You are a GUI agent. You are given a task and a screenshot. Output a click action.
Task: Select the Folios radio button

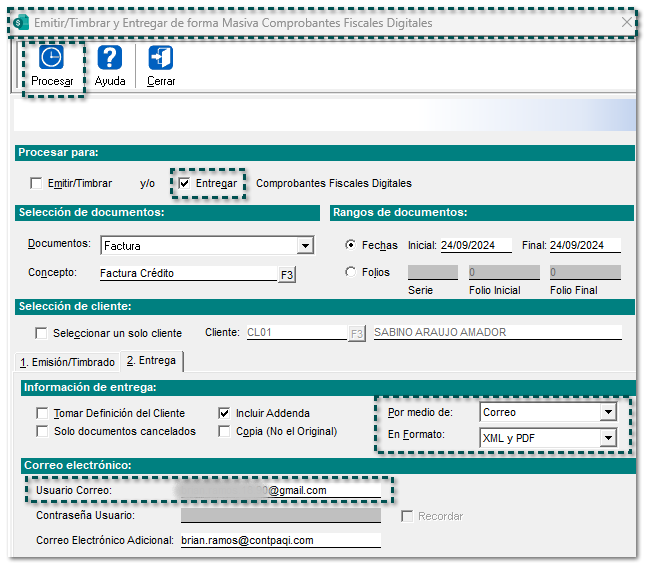350,272
